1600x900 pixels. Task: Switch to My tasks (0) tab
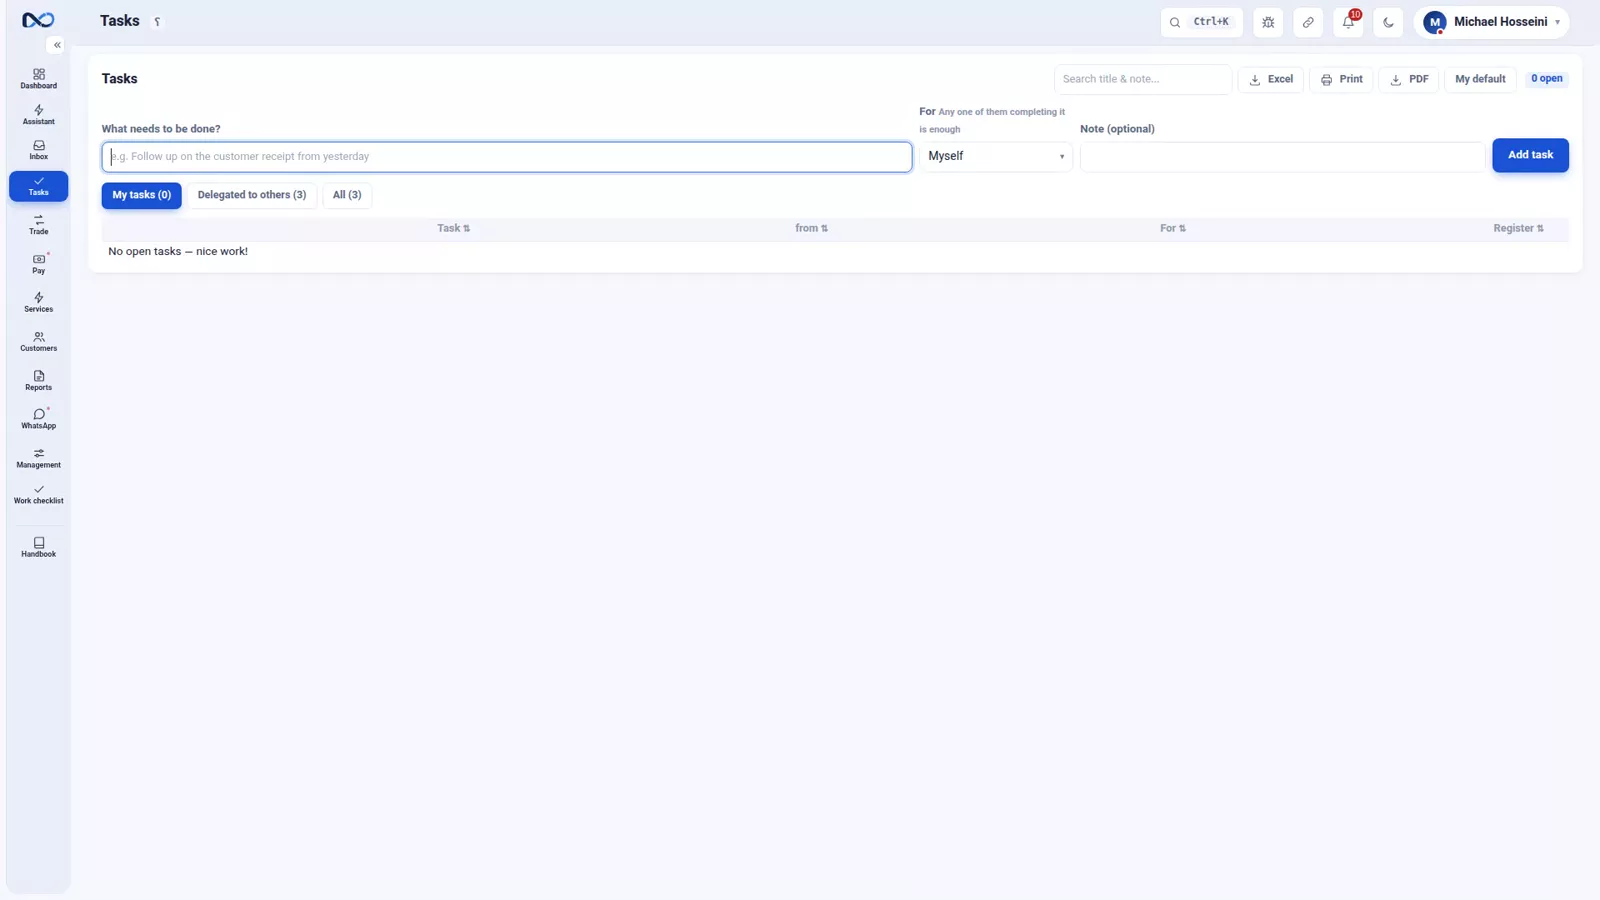142,195
